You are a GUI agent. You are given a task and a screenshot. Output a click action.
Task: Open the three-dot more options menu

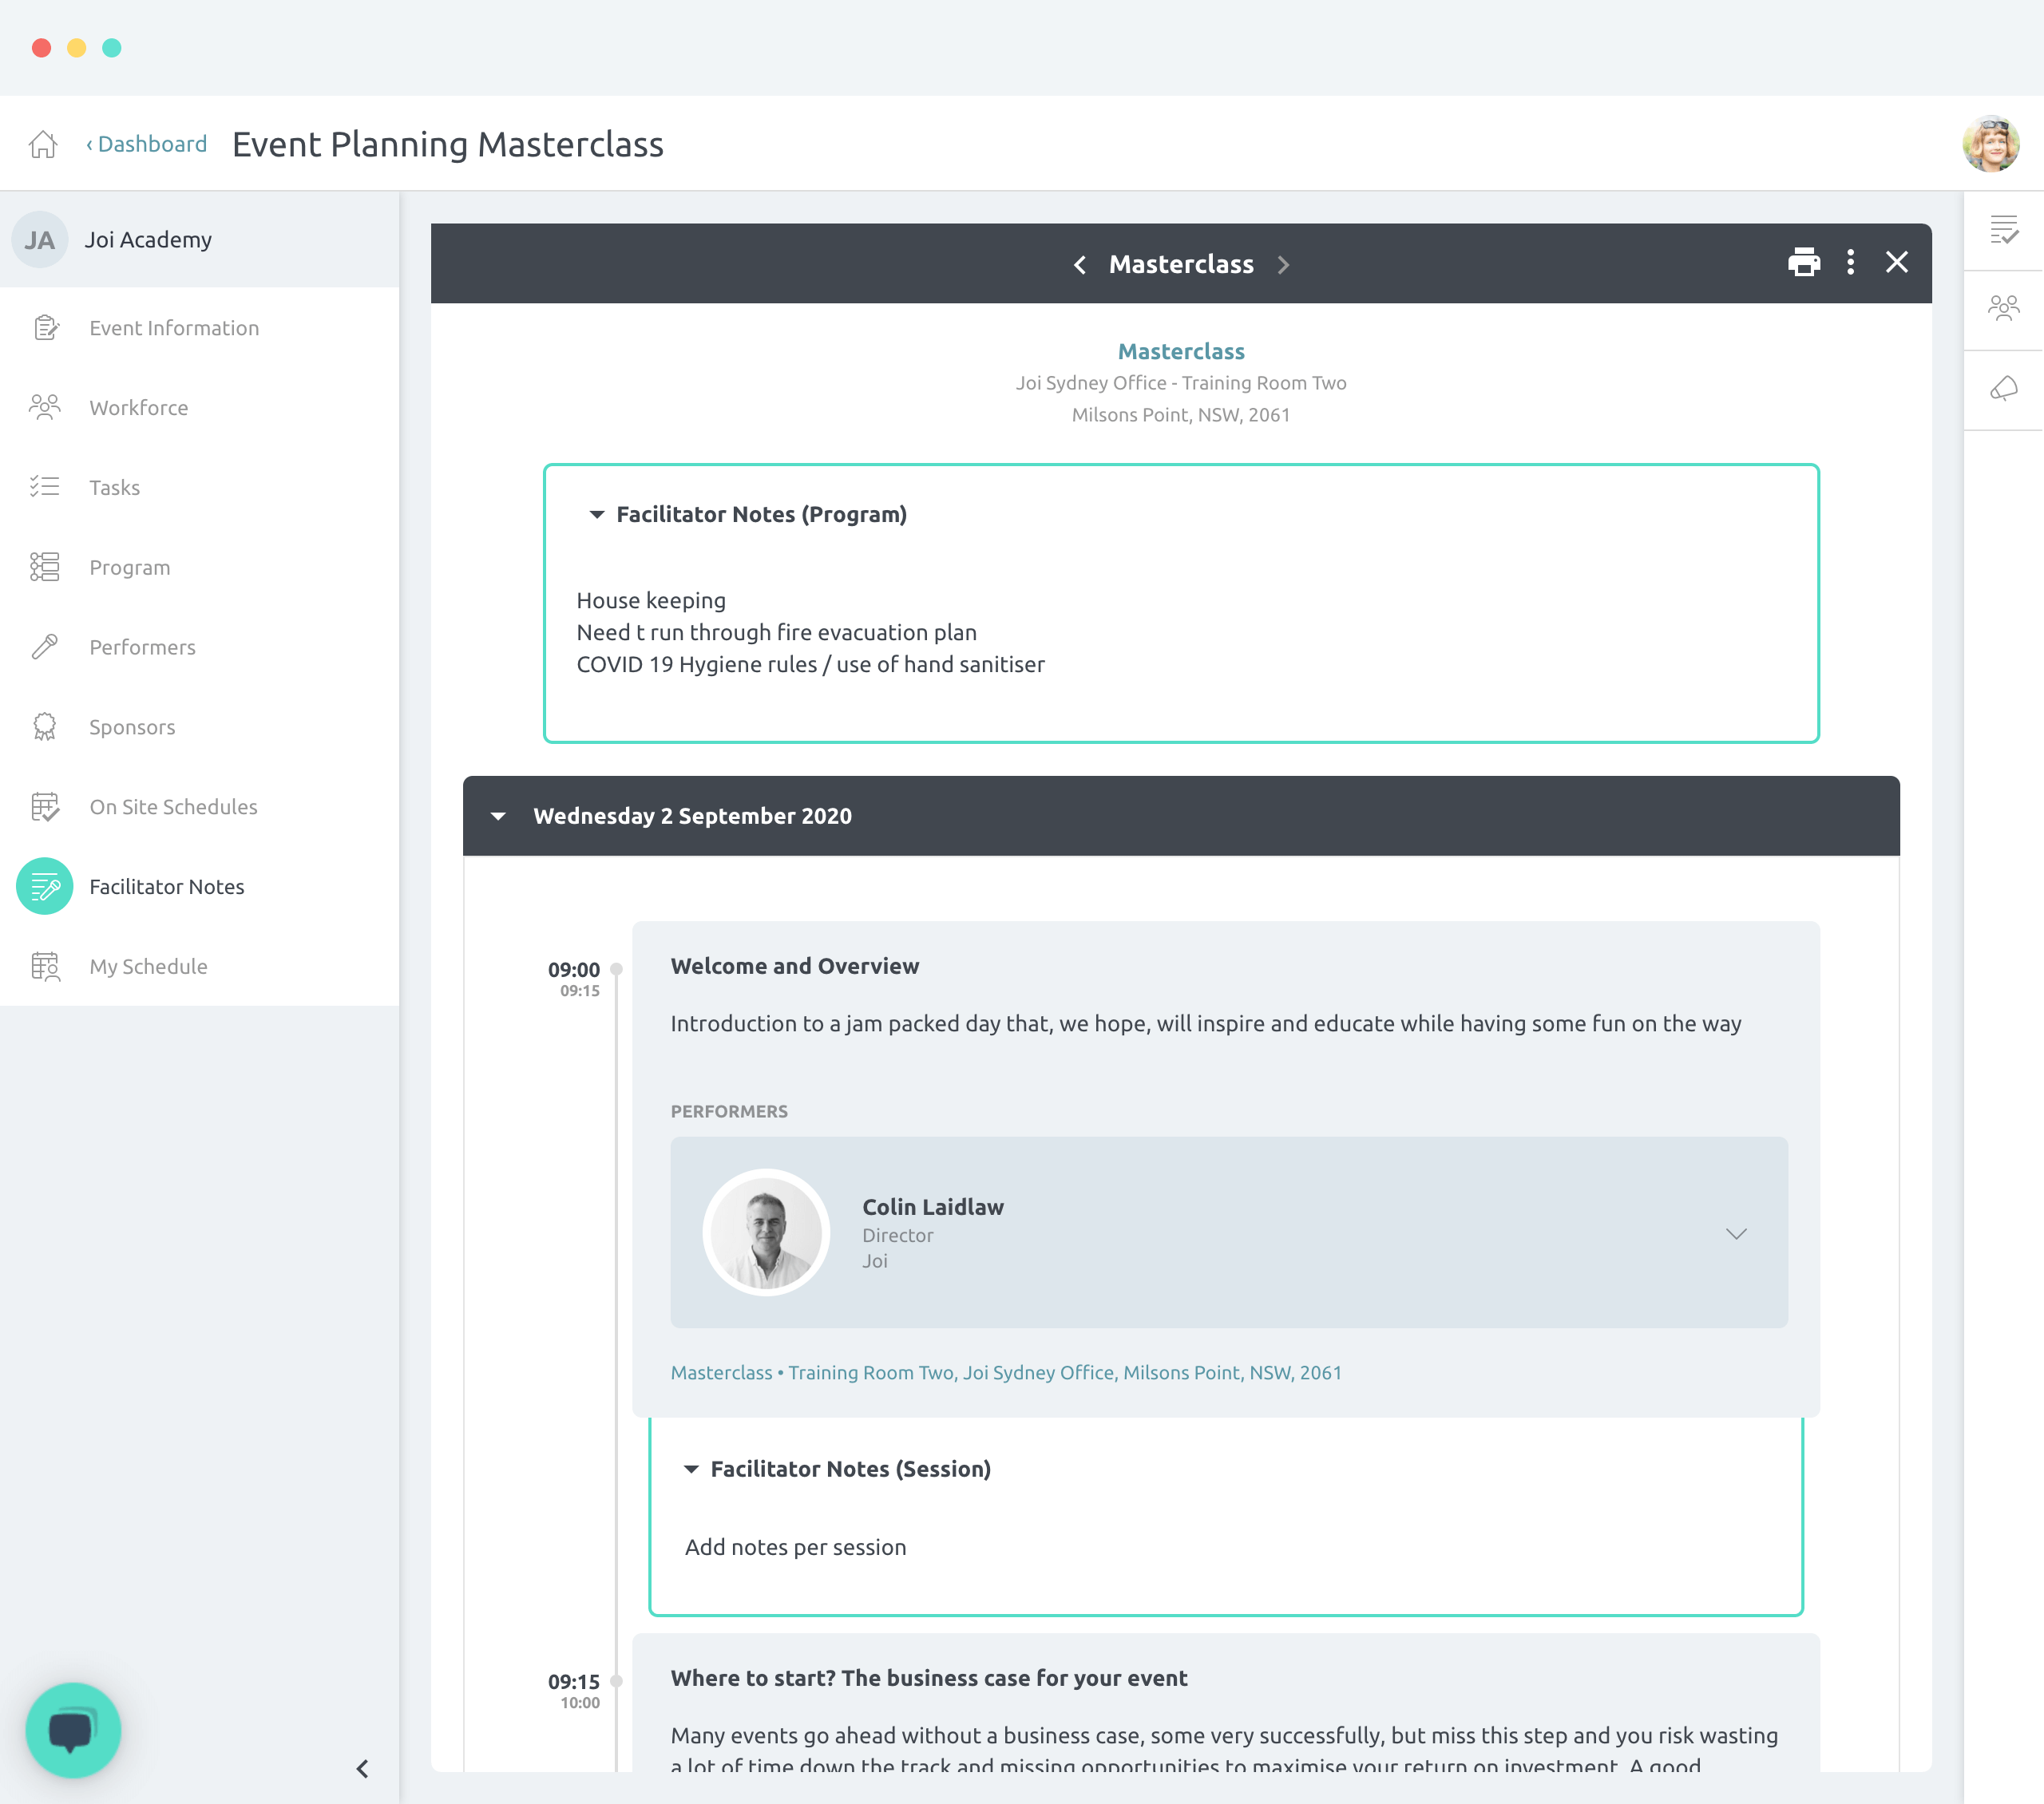(x=1850, y=263)
